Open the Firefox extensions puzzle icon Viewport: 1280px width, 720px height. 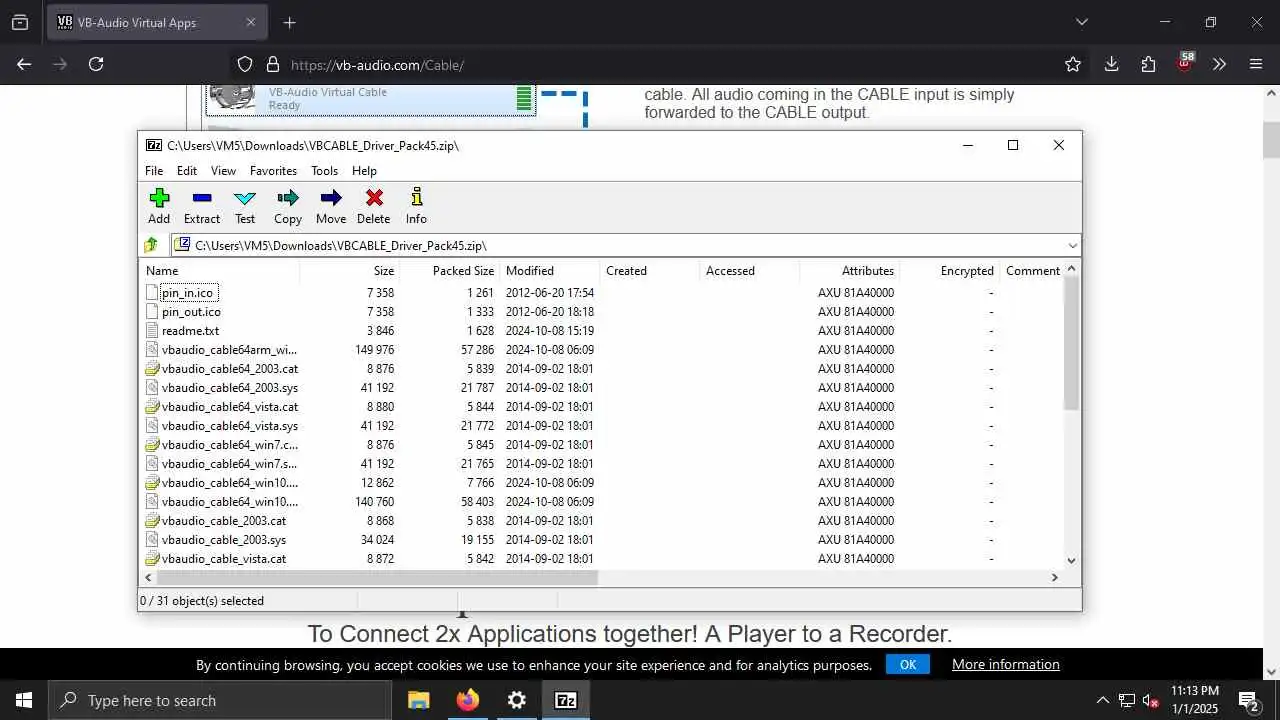[1148, 64]
